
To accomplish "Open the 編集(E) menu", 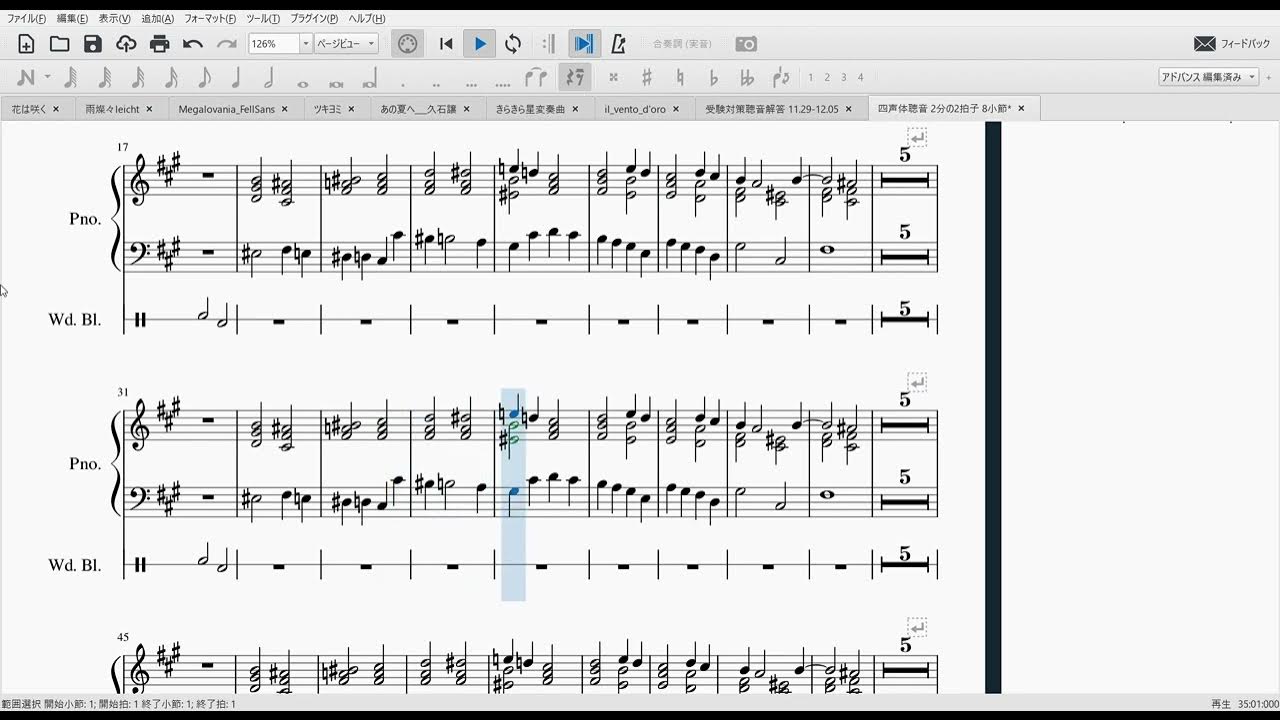I will (72, 19).
